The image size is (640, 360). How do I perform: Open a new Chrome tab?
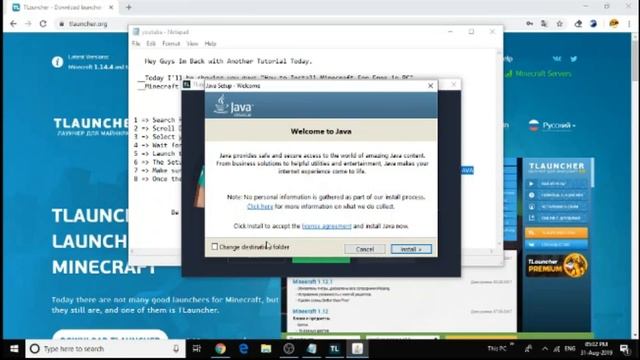[x=129, y=7]
